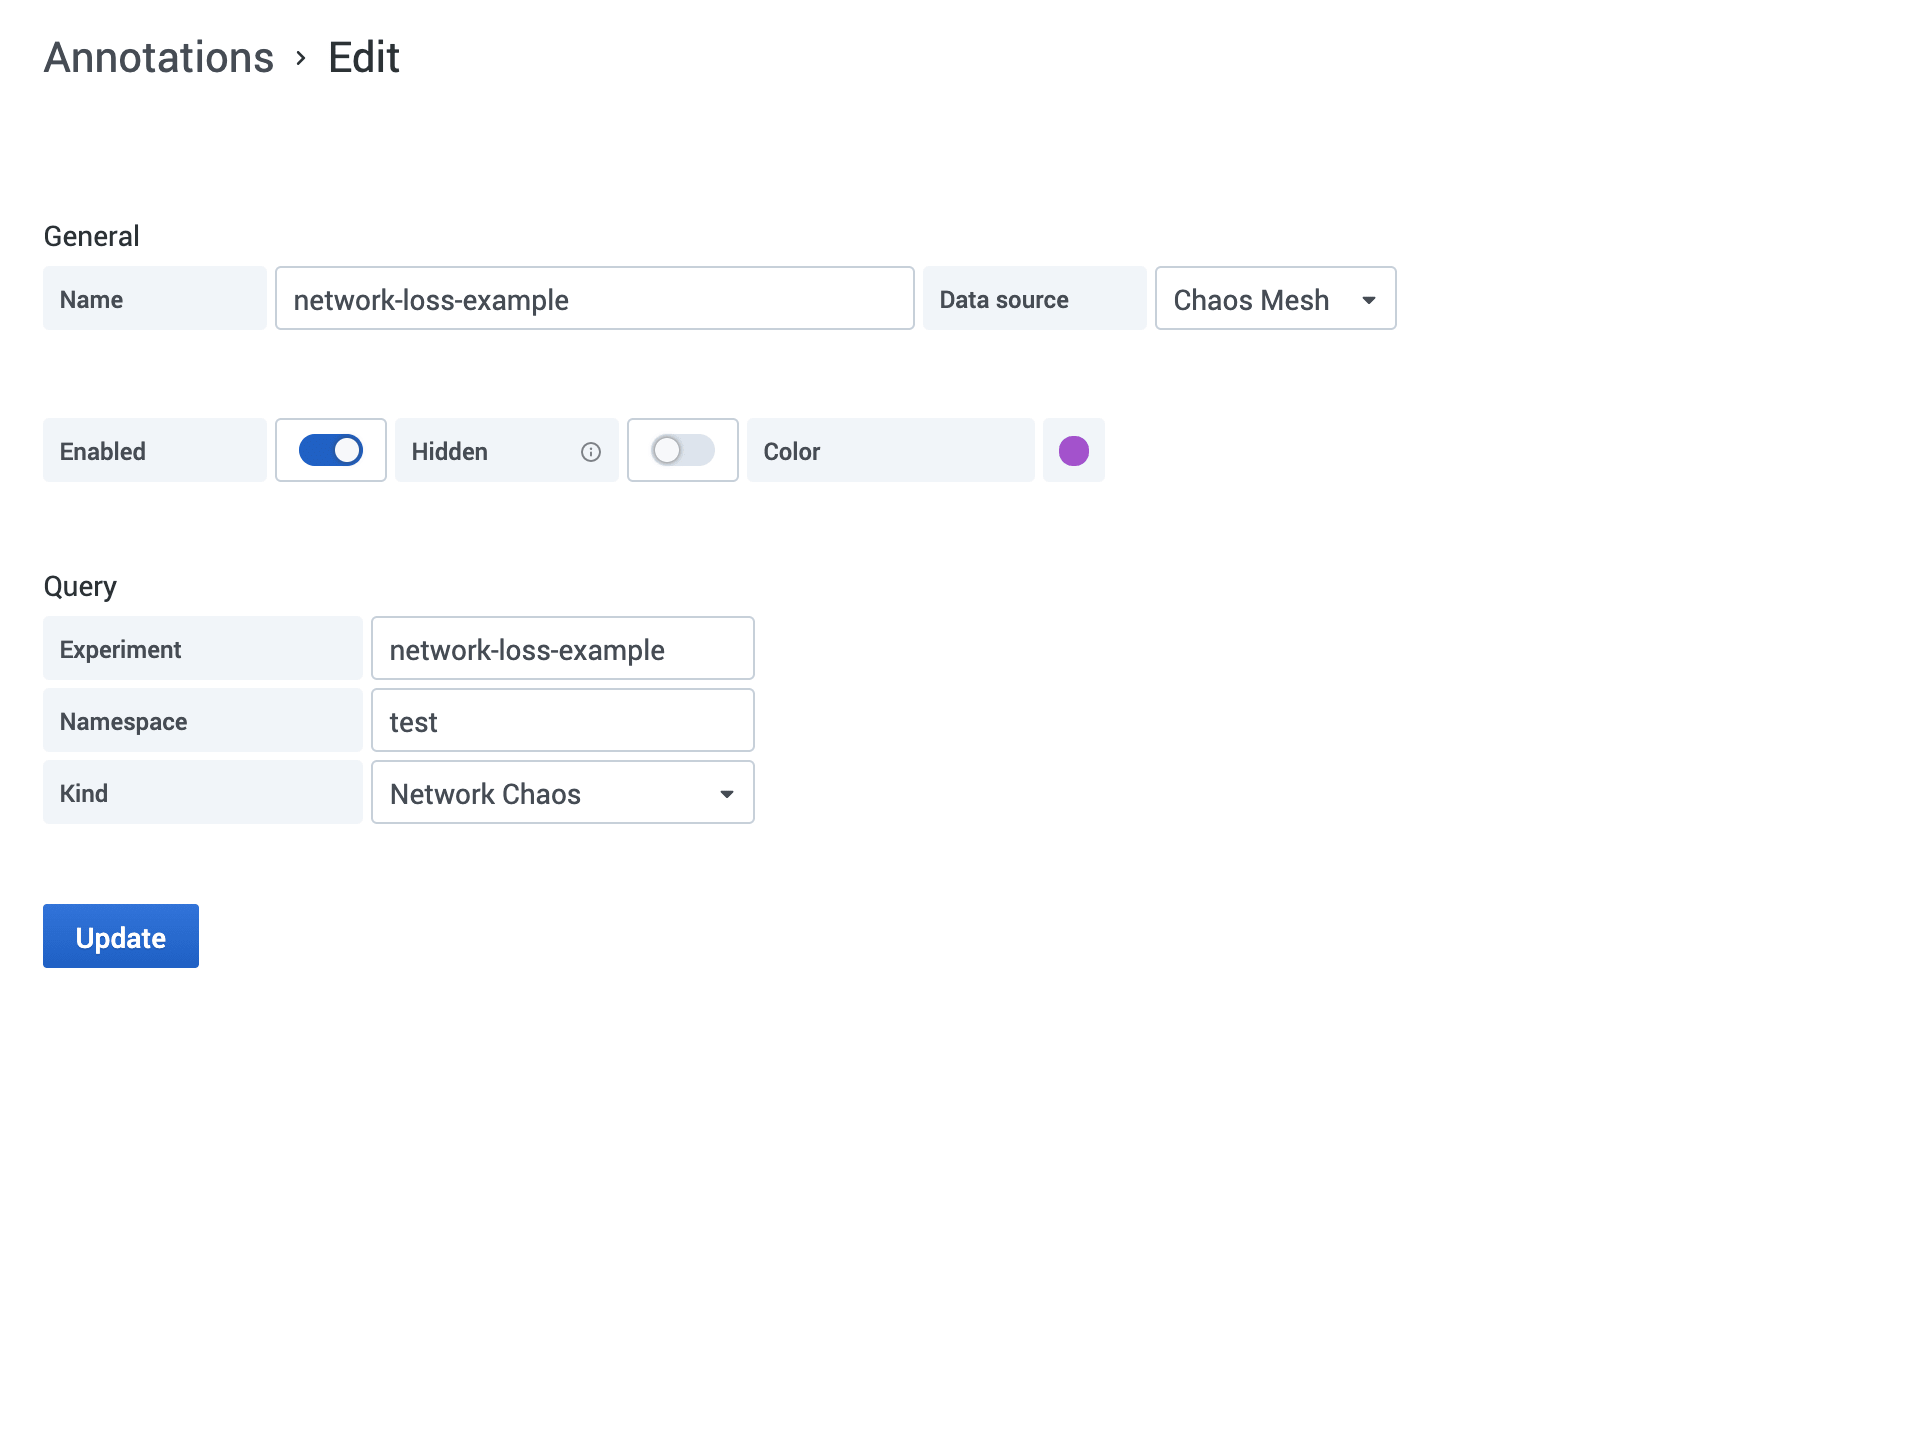This screenshot has width=1920, height=1440.
Task: Click the annotation color swatch purple circle
Action: pyautogui.click(x=1073, y=451)
